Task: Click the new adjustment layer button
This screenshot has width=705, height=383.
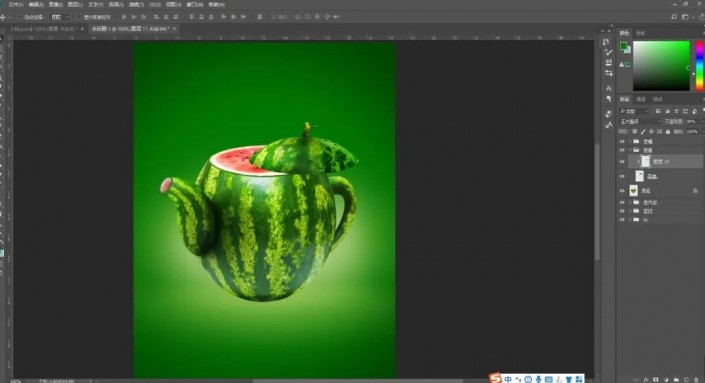Action: pos(666,380)
